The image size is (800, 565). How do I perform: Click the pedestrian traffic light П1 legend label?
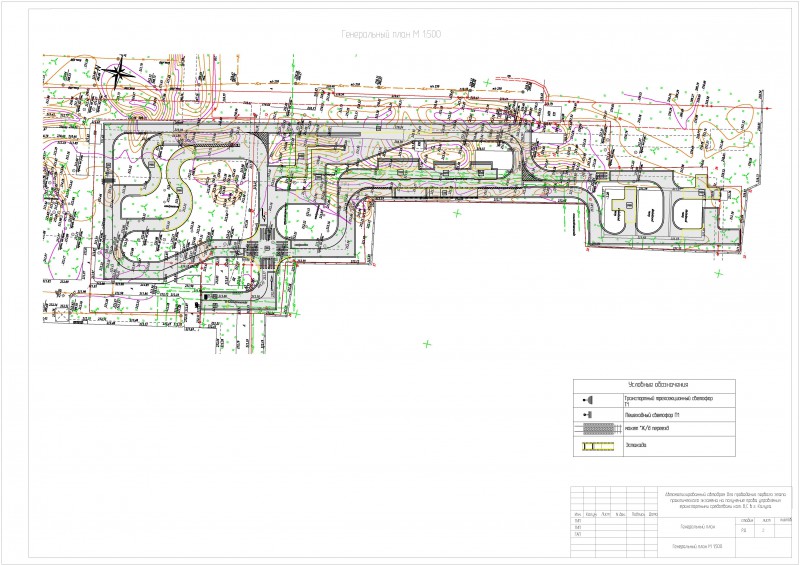pos(652,415)
